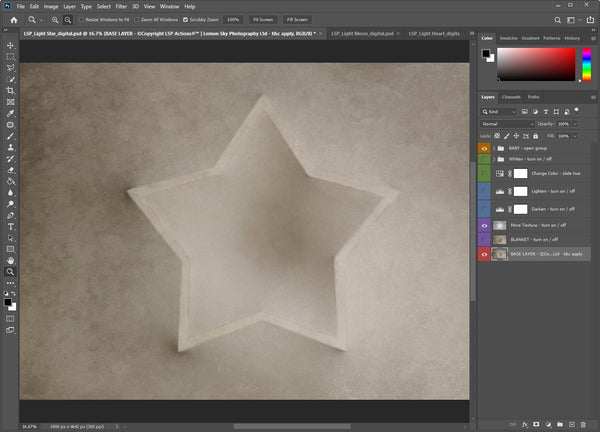Select the Zoom tool in toolbar

(11, 272)
